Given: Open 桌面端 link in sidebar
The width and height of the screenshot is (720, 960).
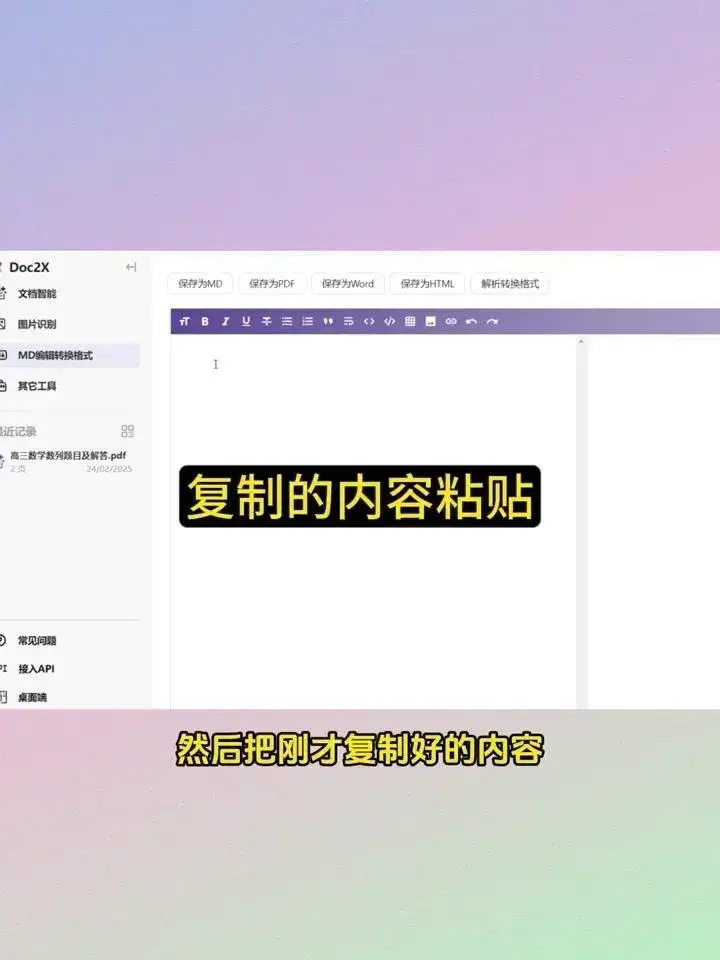Looking at the screenshot, I should [32, 697].
